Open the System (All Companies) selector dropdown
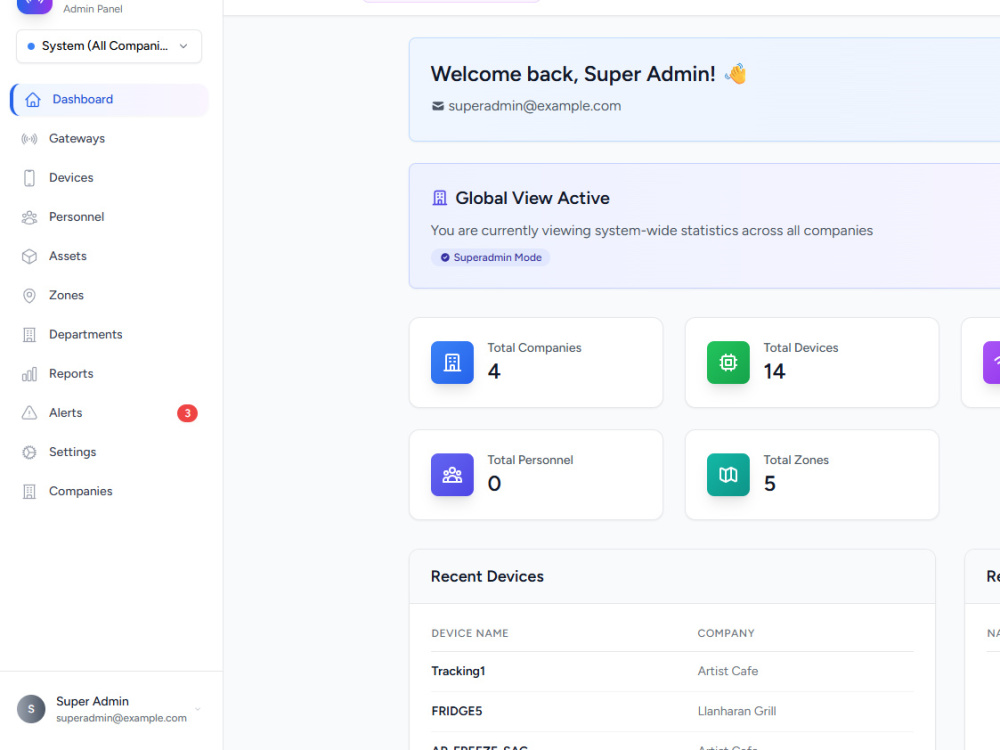The image size is (1000, 750). (109, 46)
